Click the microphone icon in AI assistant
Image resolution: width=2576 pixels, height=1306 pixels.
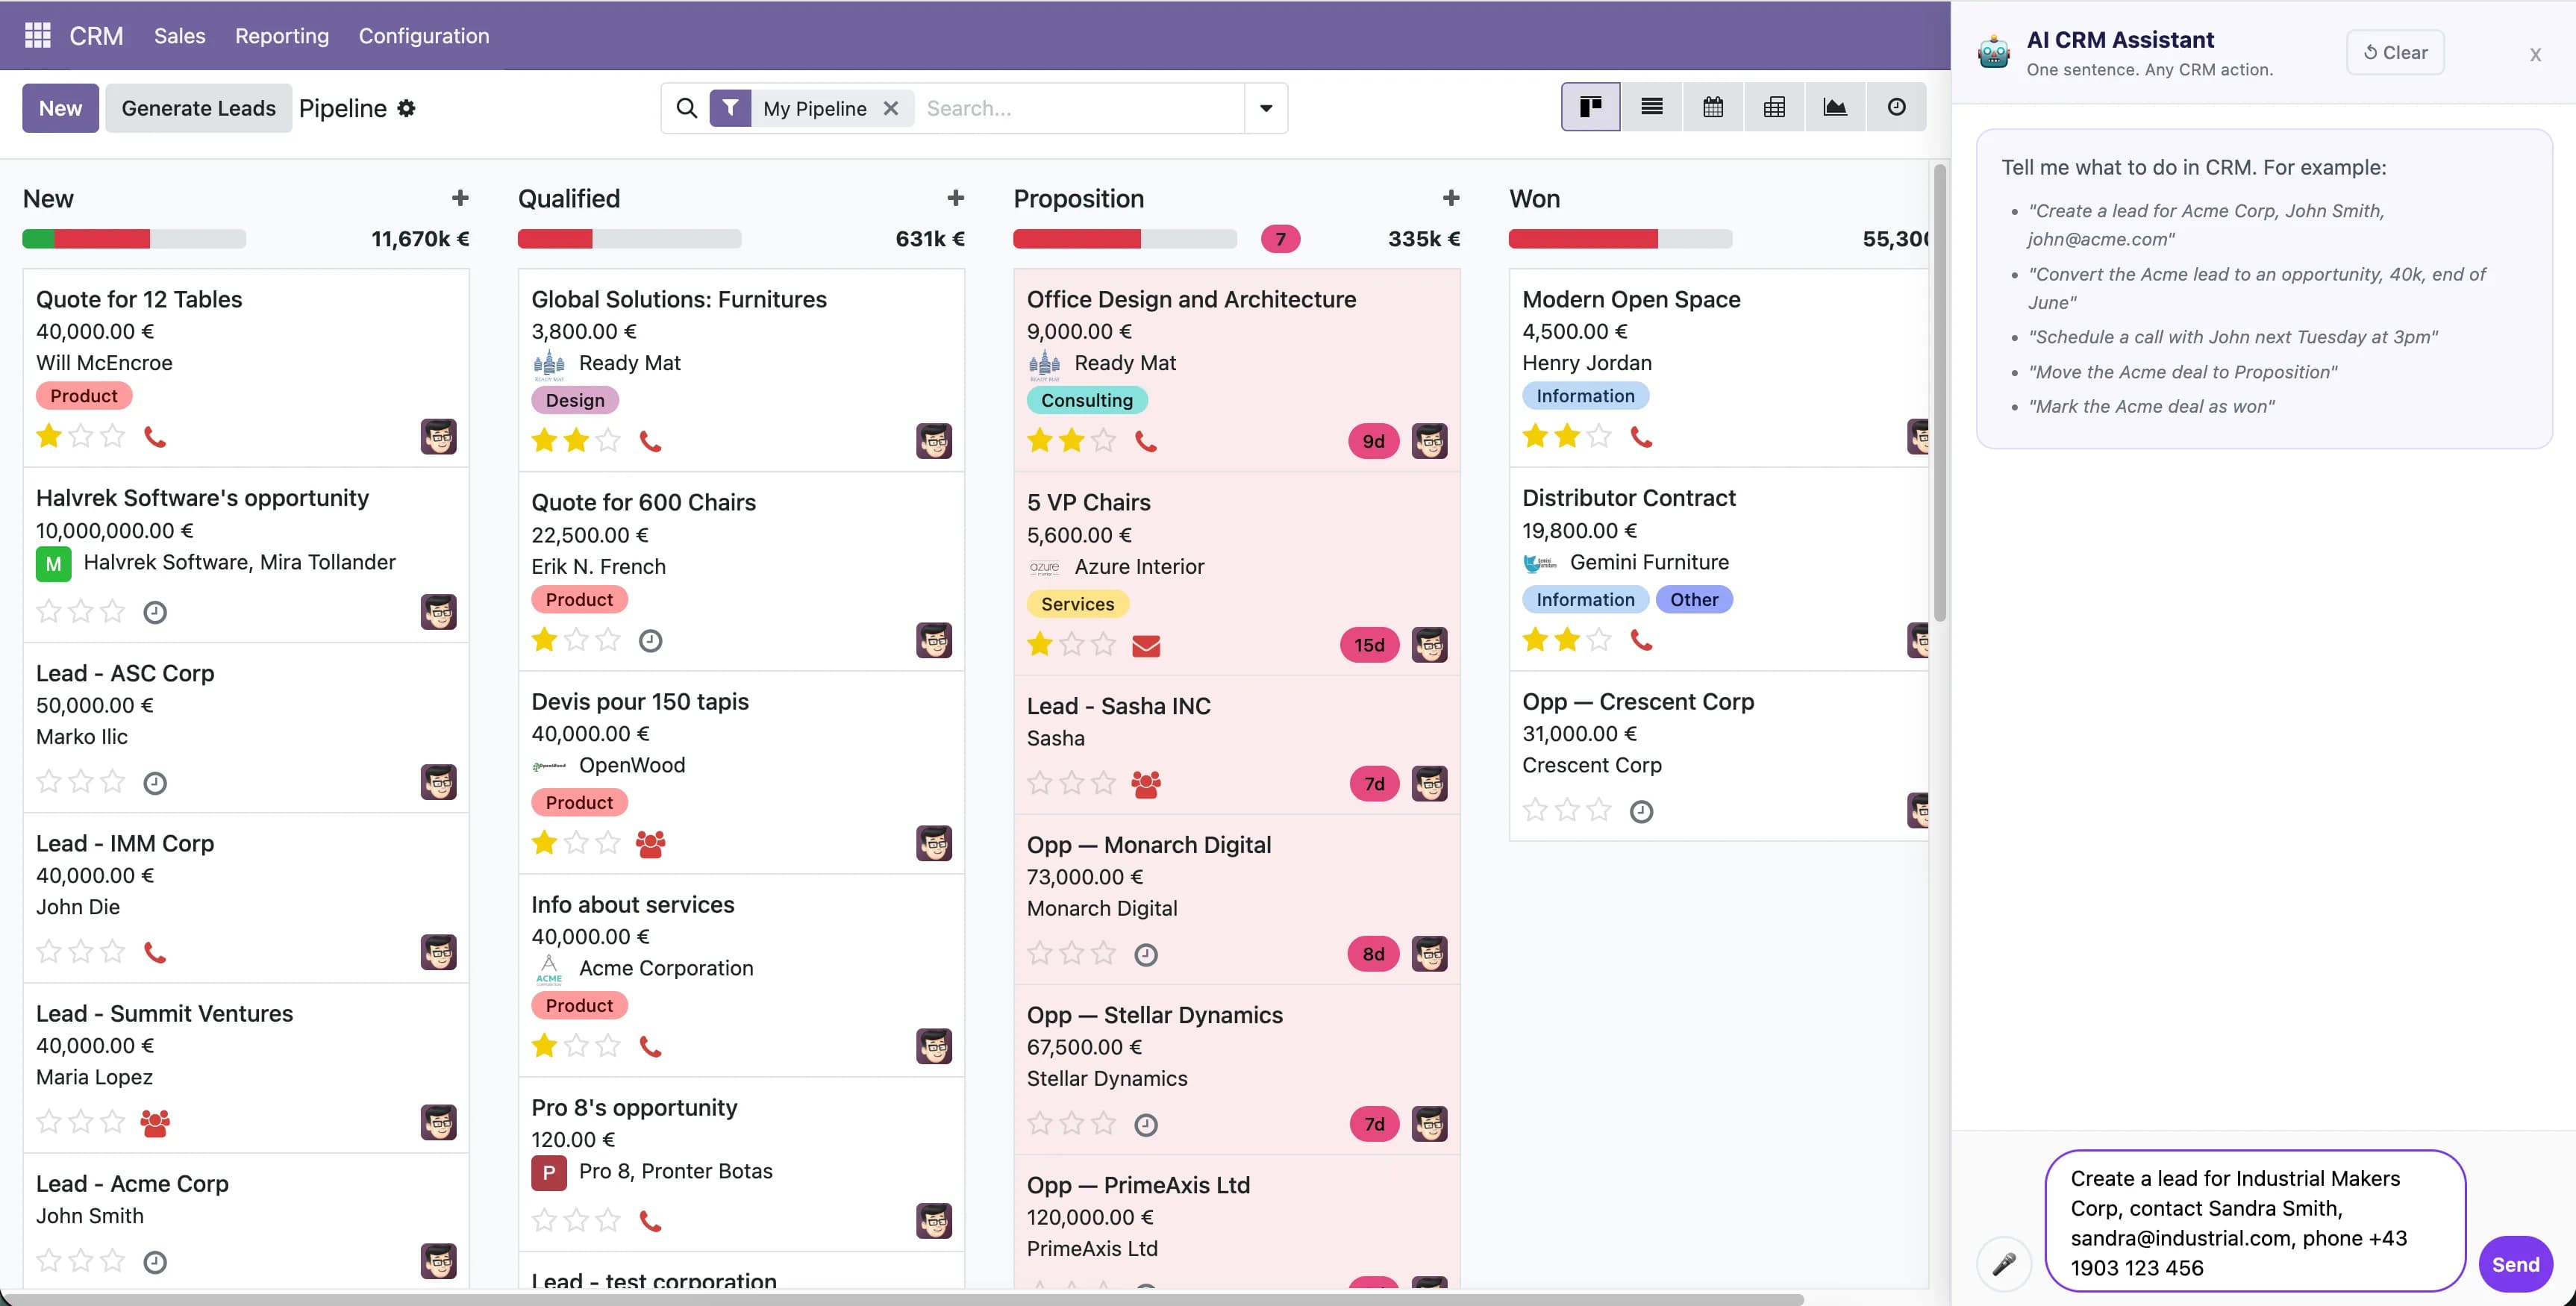click(x=2003, y=1264)
